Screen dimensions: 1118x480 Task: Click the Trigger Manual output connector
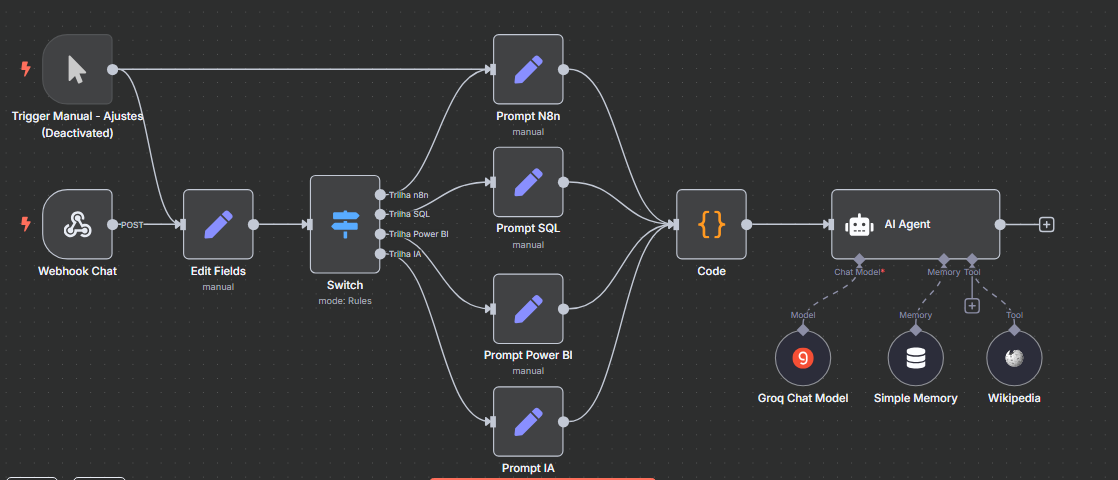tap(113, 69)
